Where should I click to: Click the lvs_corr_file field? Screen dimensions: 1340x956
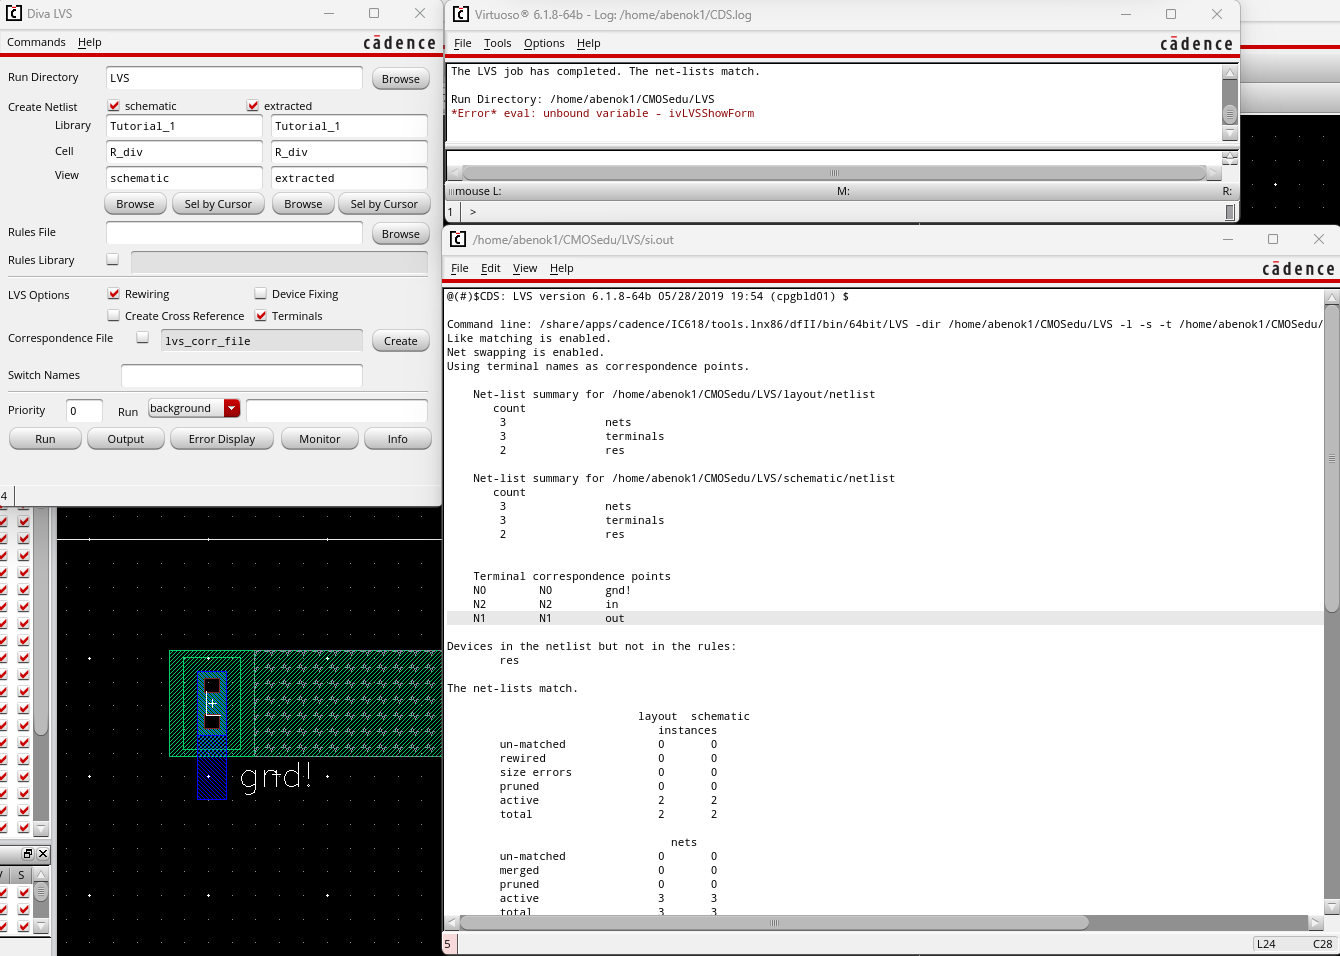click(x=262, y=341)
